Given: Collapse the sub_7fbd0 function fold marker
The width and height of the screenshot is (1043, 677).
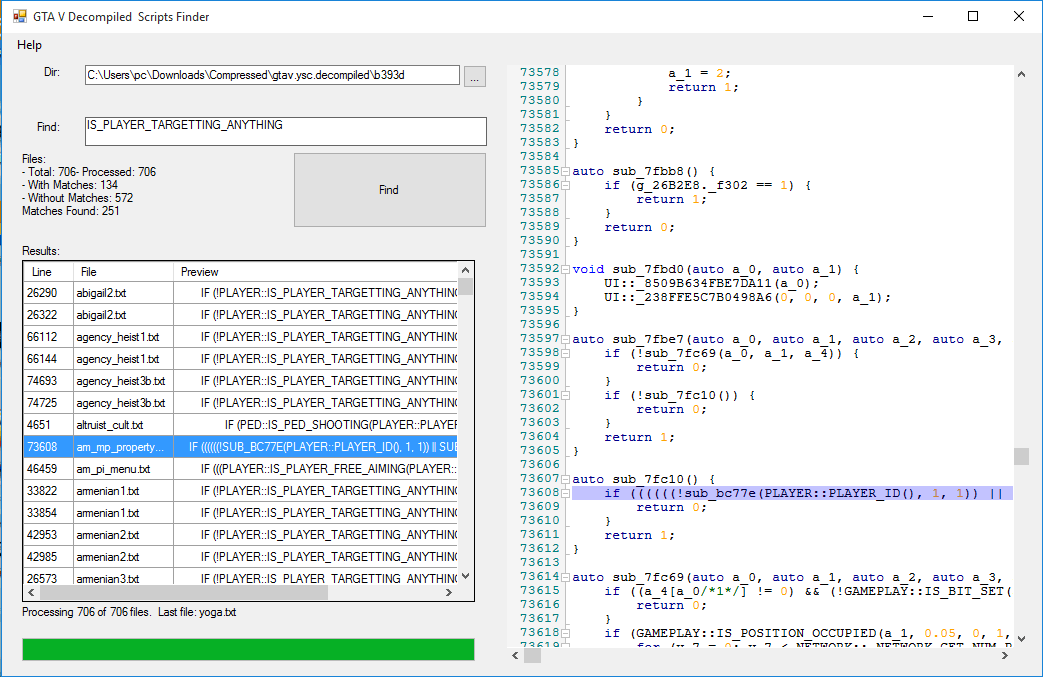Looking at the screenshot, I should (566, 269).
